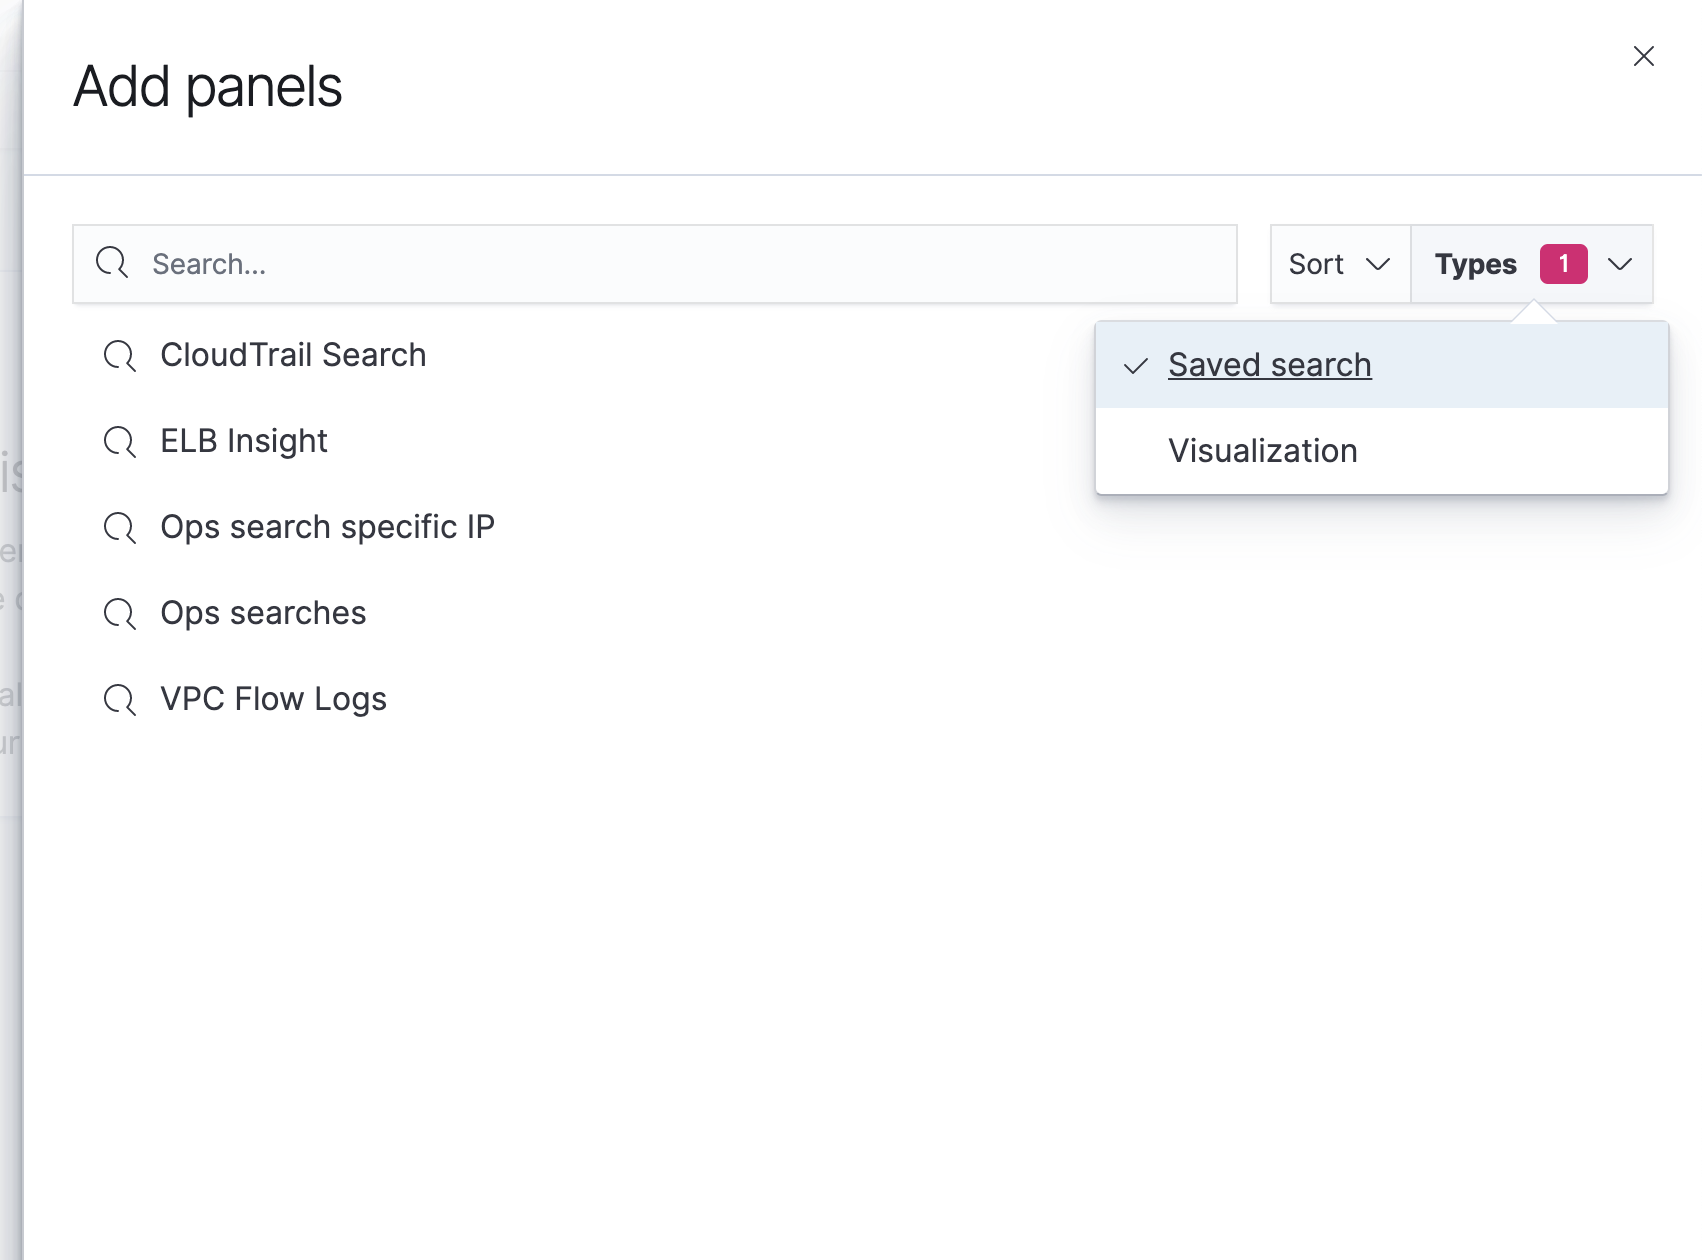Click the Types dropdown chevron arrow
This screenshot has width=1702, height=1260.
pos(1620,264)
